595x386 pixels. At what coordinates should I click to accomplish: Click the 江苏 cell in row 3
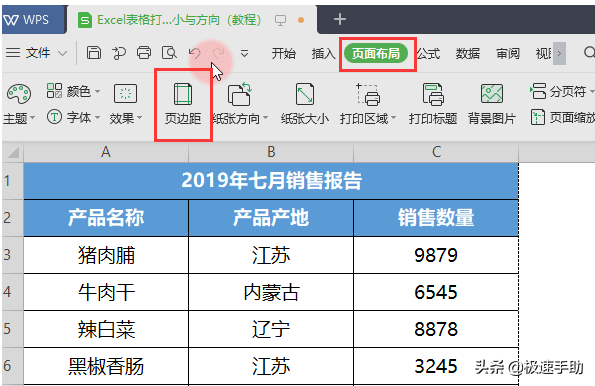point(271,255)
